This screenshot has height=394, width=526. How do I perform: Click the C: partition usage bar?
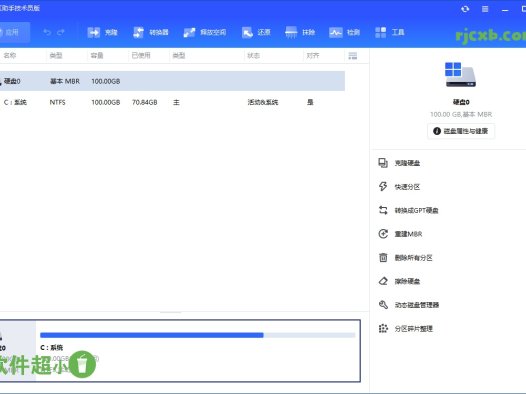(198, 335)
